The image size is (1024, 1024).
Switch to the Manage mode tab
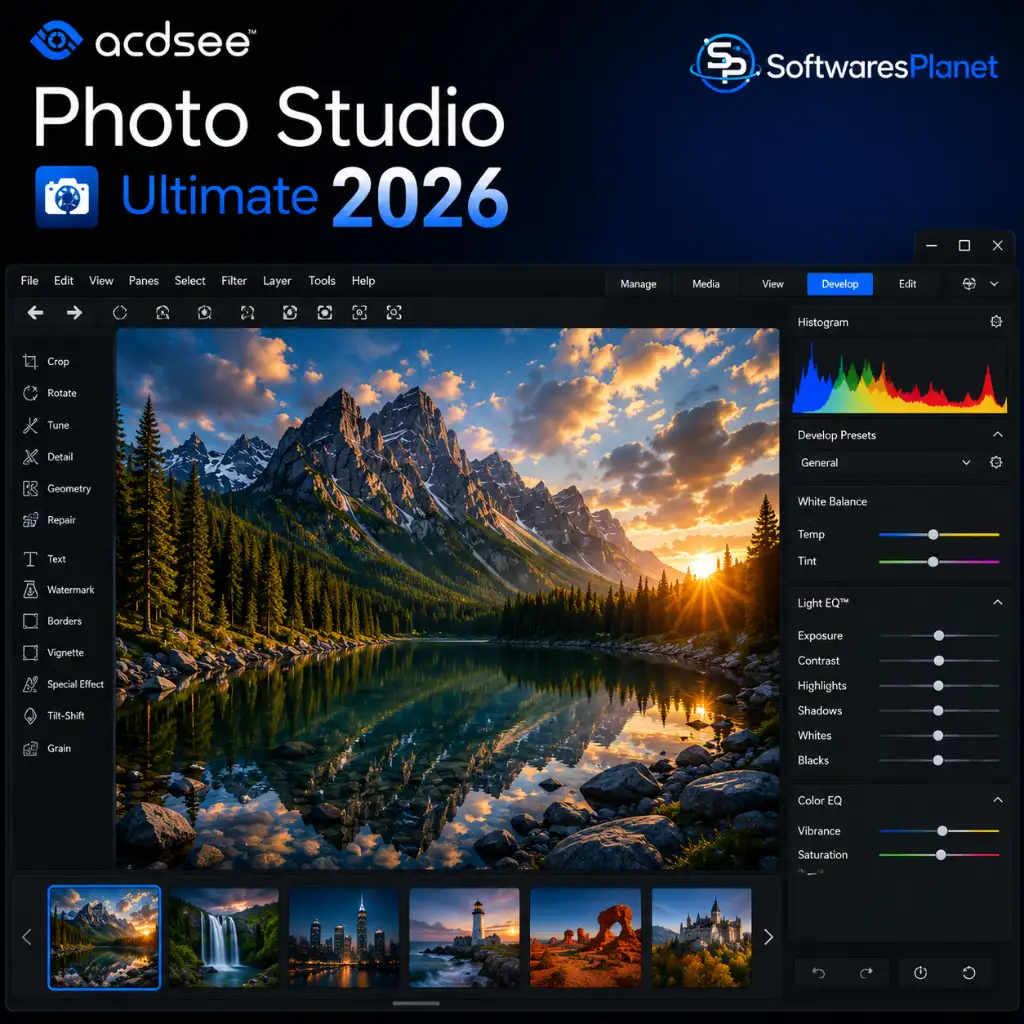tap(638, 284)
